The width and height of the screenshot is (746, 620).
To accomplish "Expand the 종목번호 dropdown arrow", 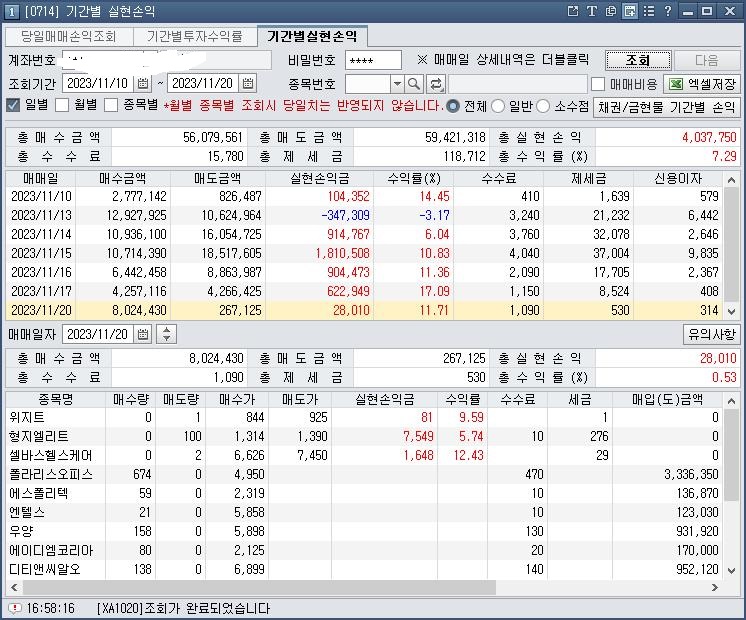I will [x=397, y=84].
